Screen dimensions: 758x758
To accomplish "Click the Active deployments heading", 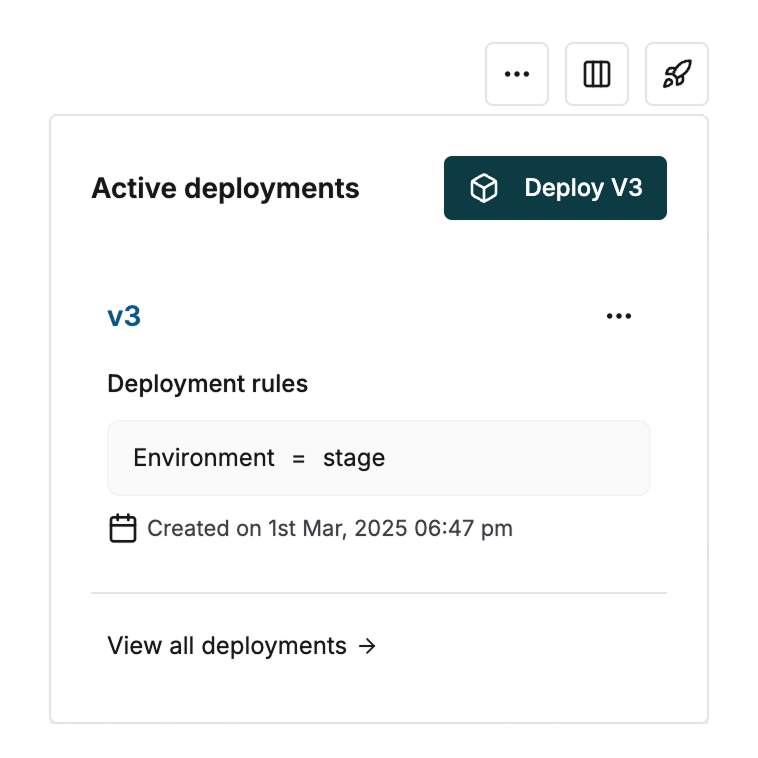I will [225, 188].
